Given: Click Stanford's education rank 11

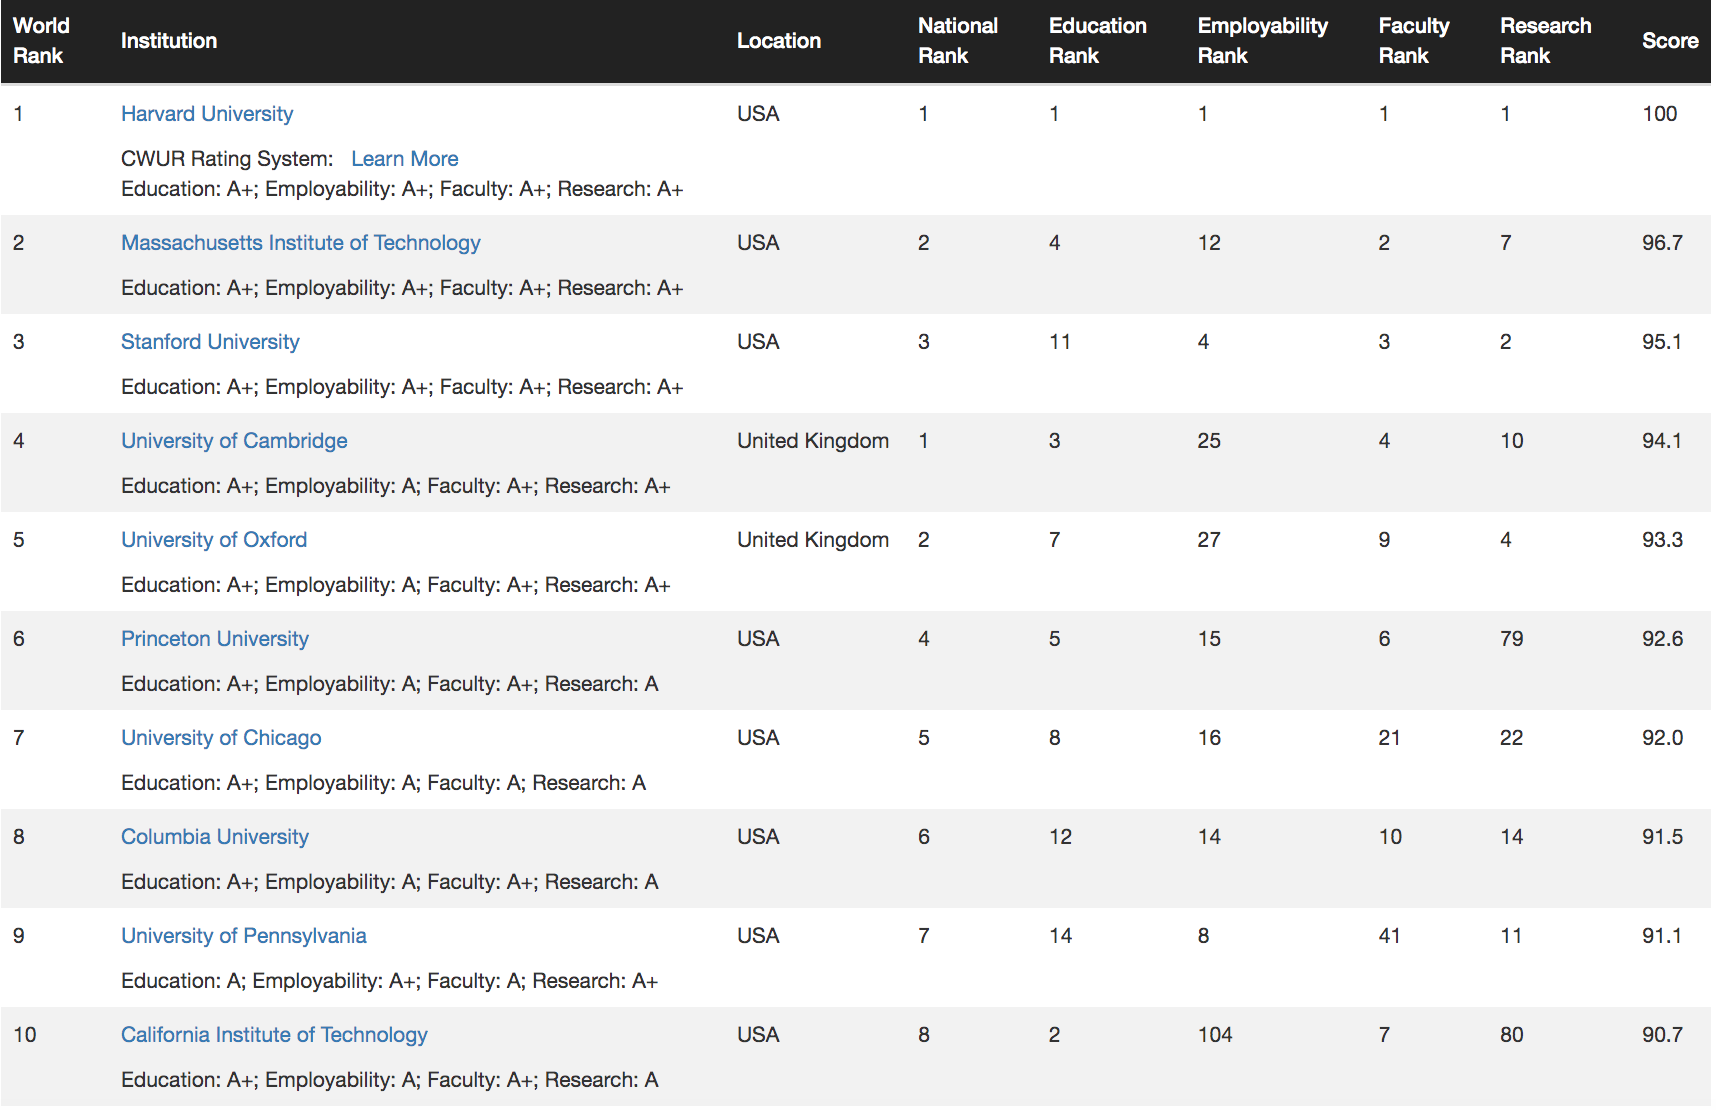Looking at the screenshot, I should [1060, 342].
